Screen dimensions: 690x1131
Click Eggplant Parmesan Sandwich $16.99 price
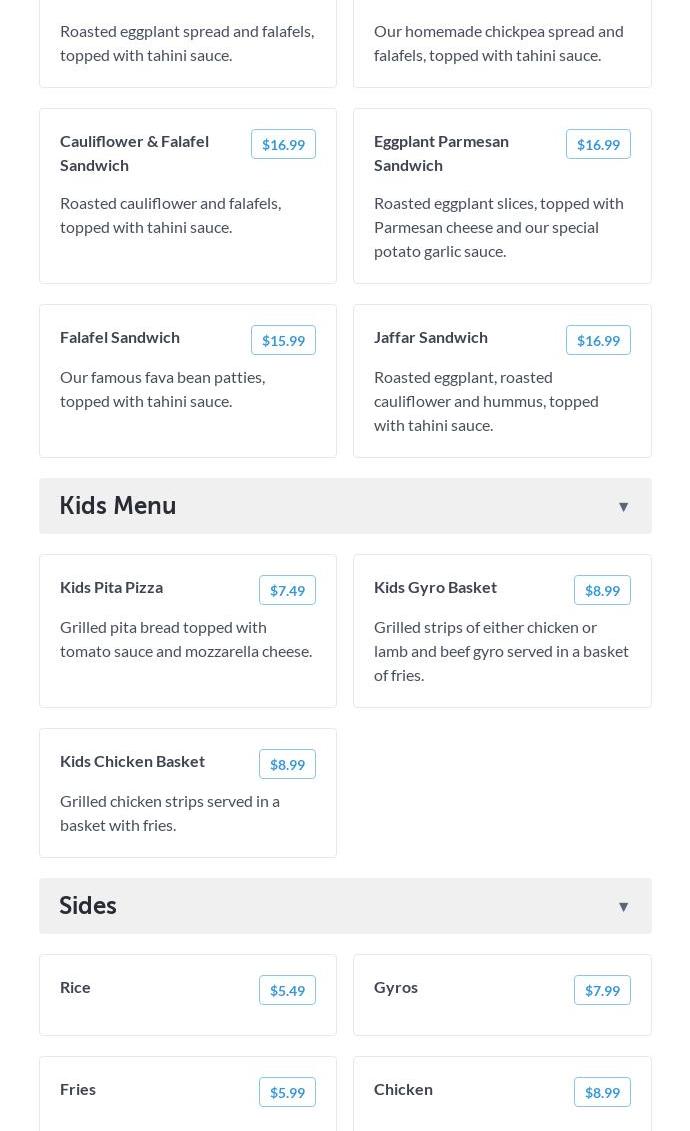coord(598,145)
